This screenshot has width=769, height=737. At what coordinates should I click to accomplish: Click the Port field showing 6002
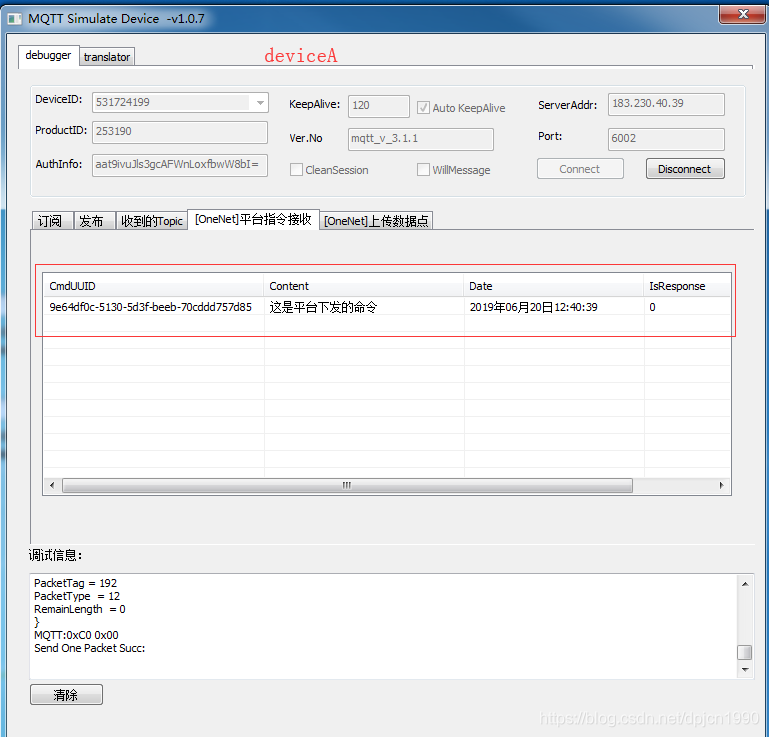(x=666, y=139)
